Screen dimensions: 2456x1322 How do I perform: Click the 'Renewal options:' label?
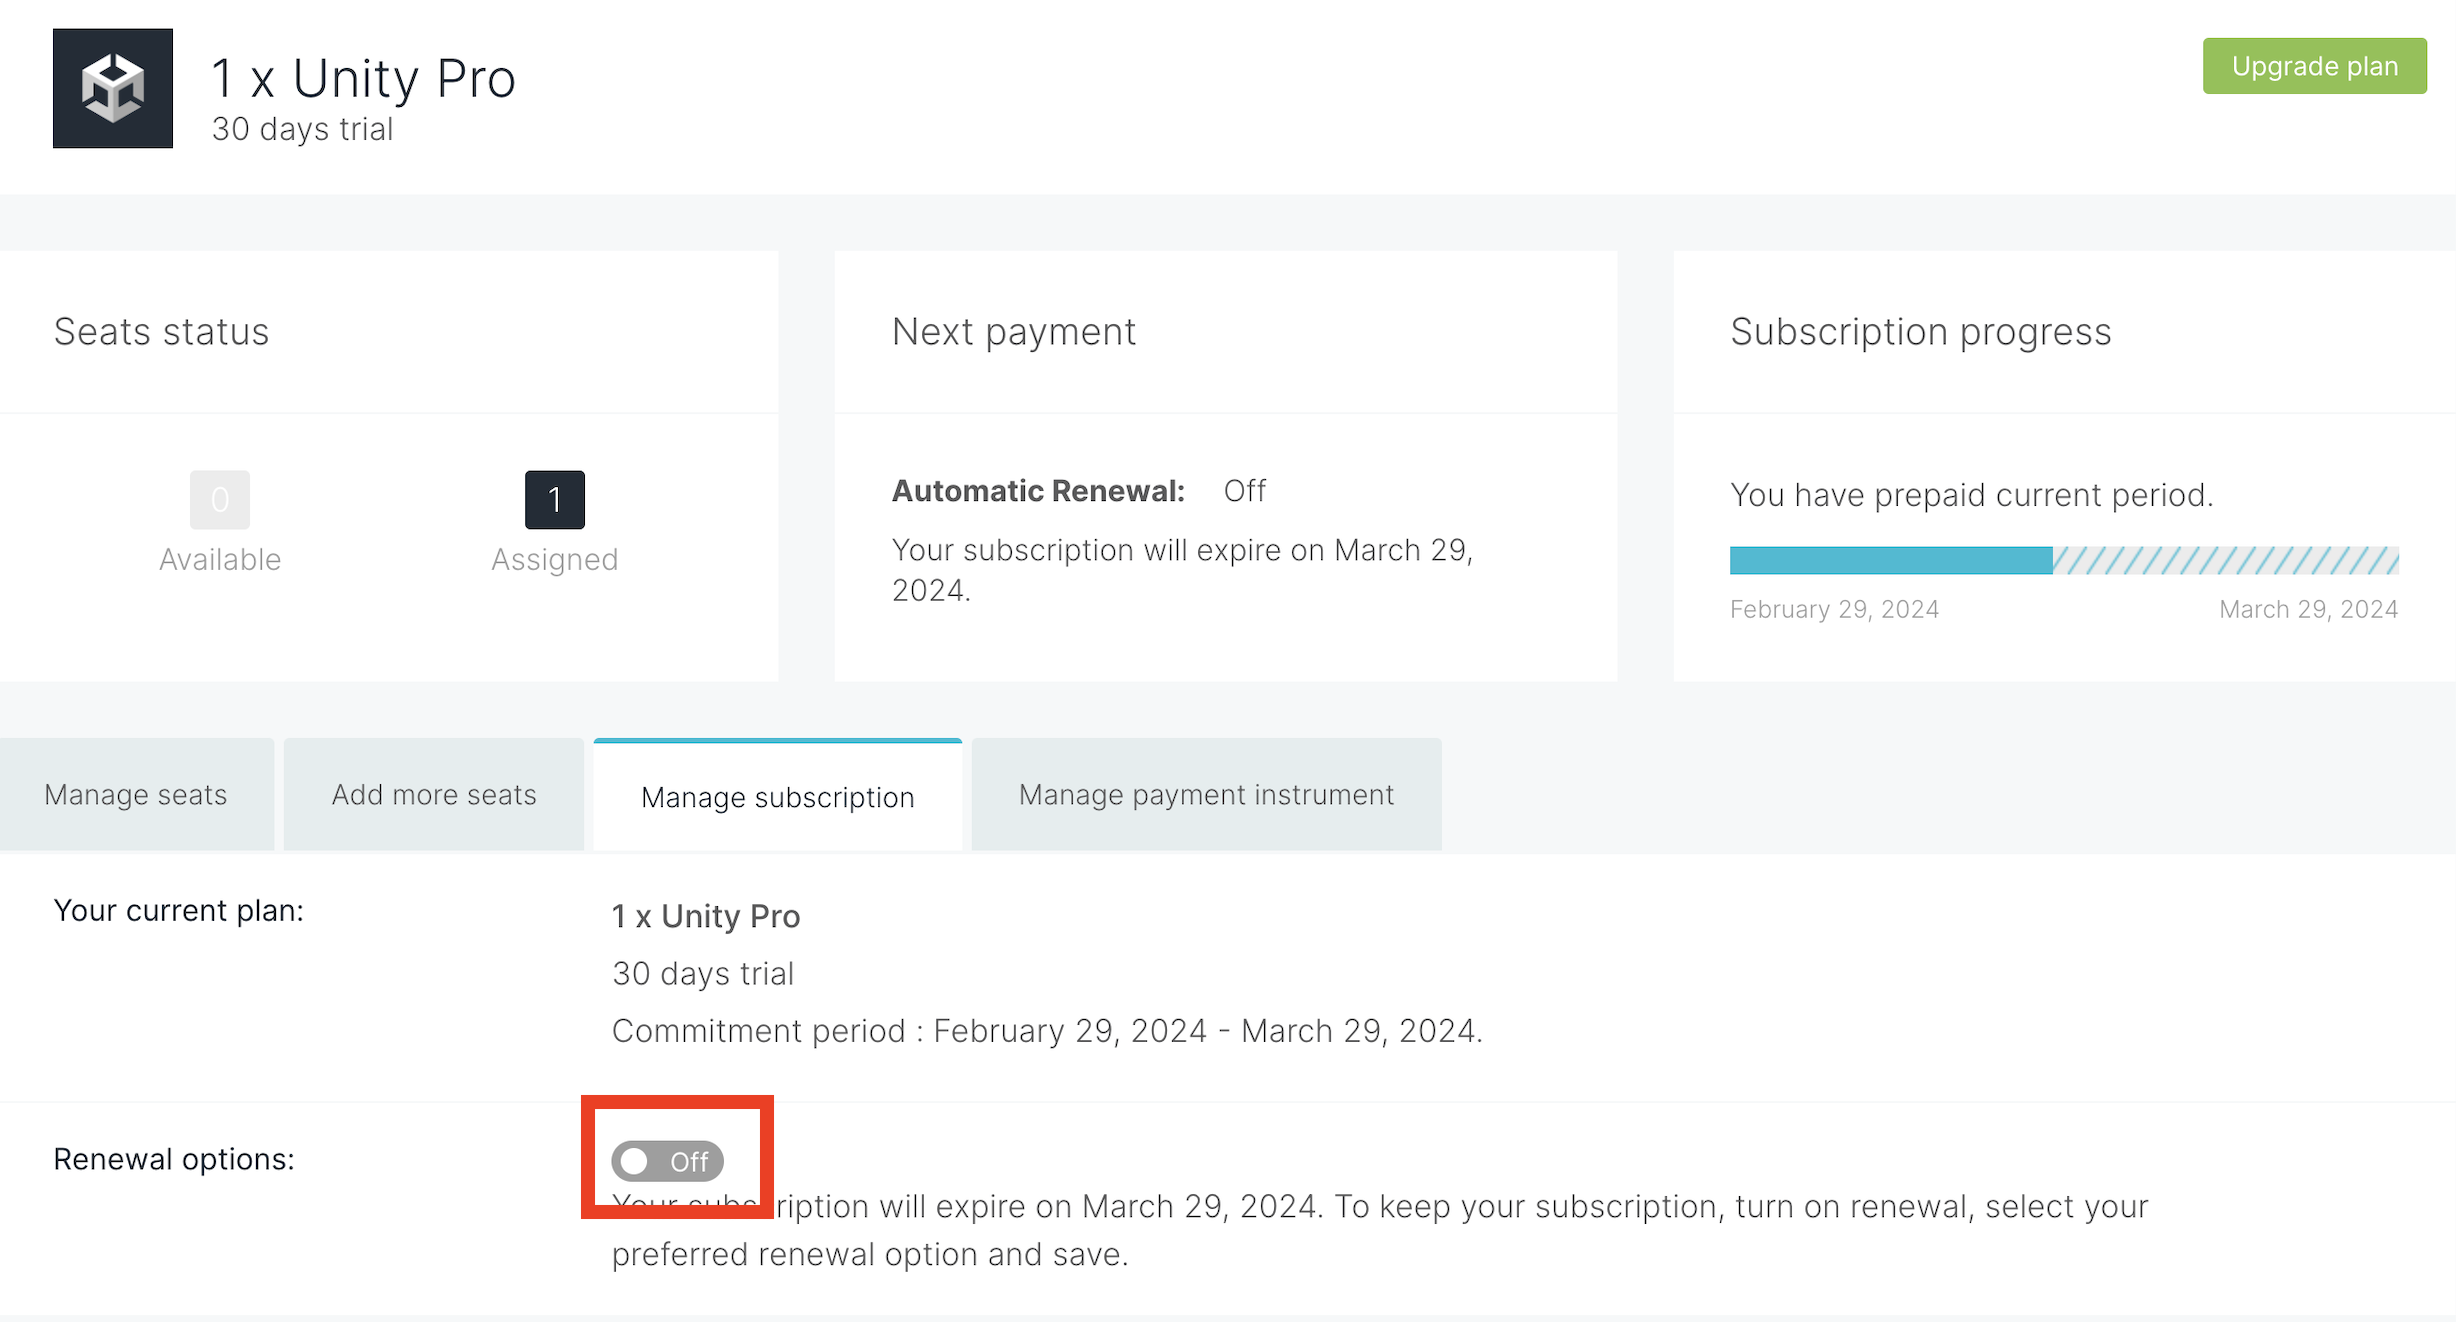click(174, 1159)
